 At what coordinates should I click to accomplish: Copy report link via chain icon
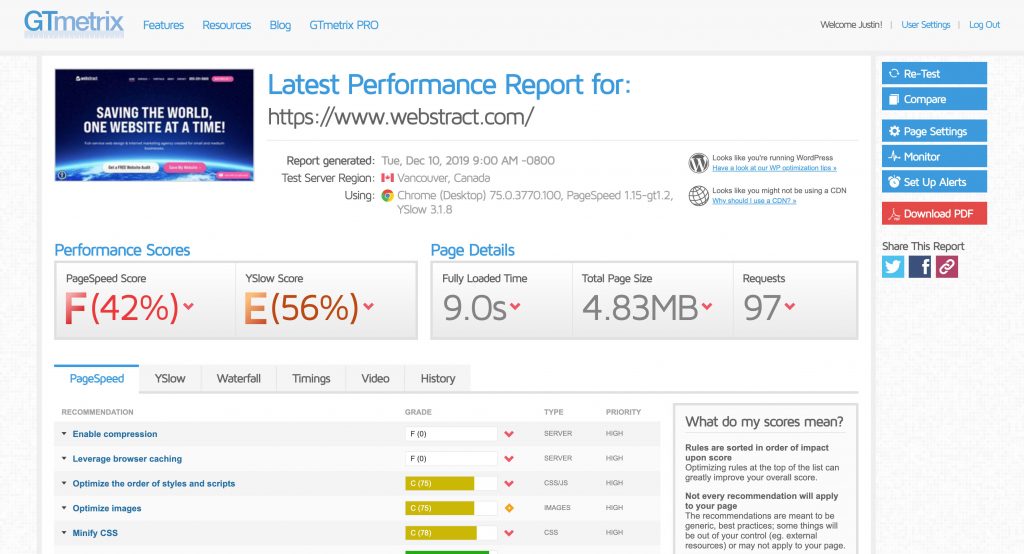(947, 266)
